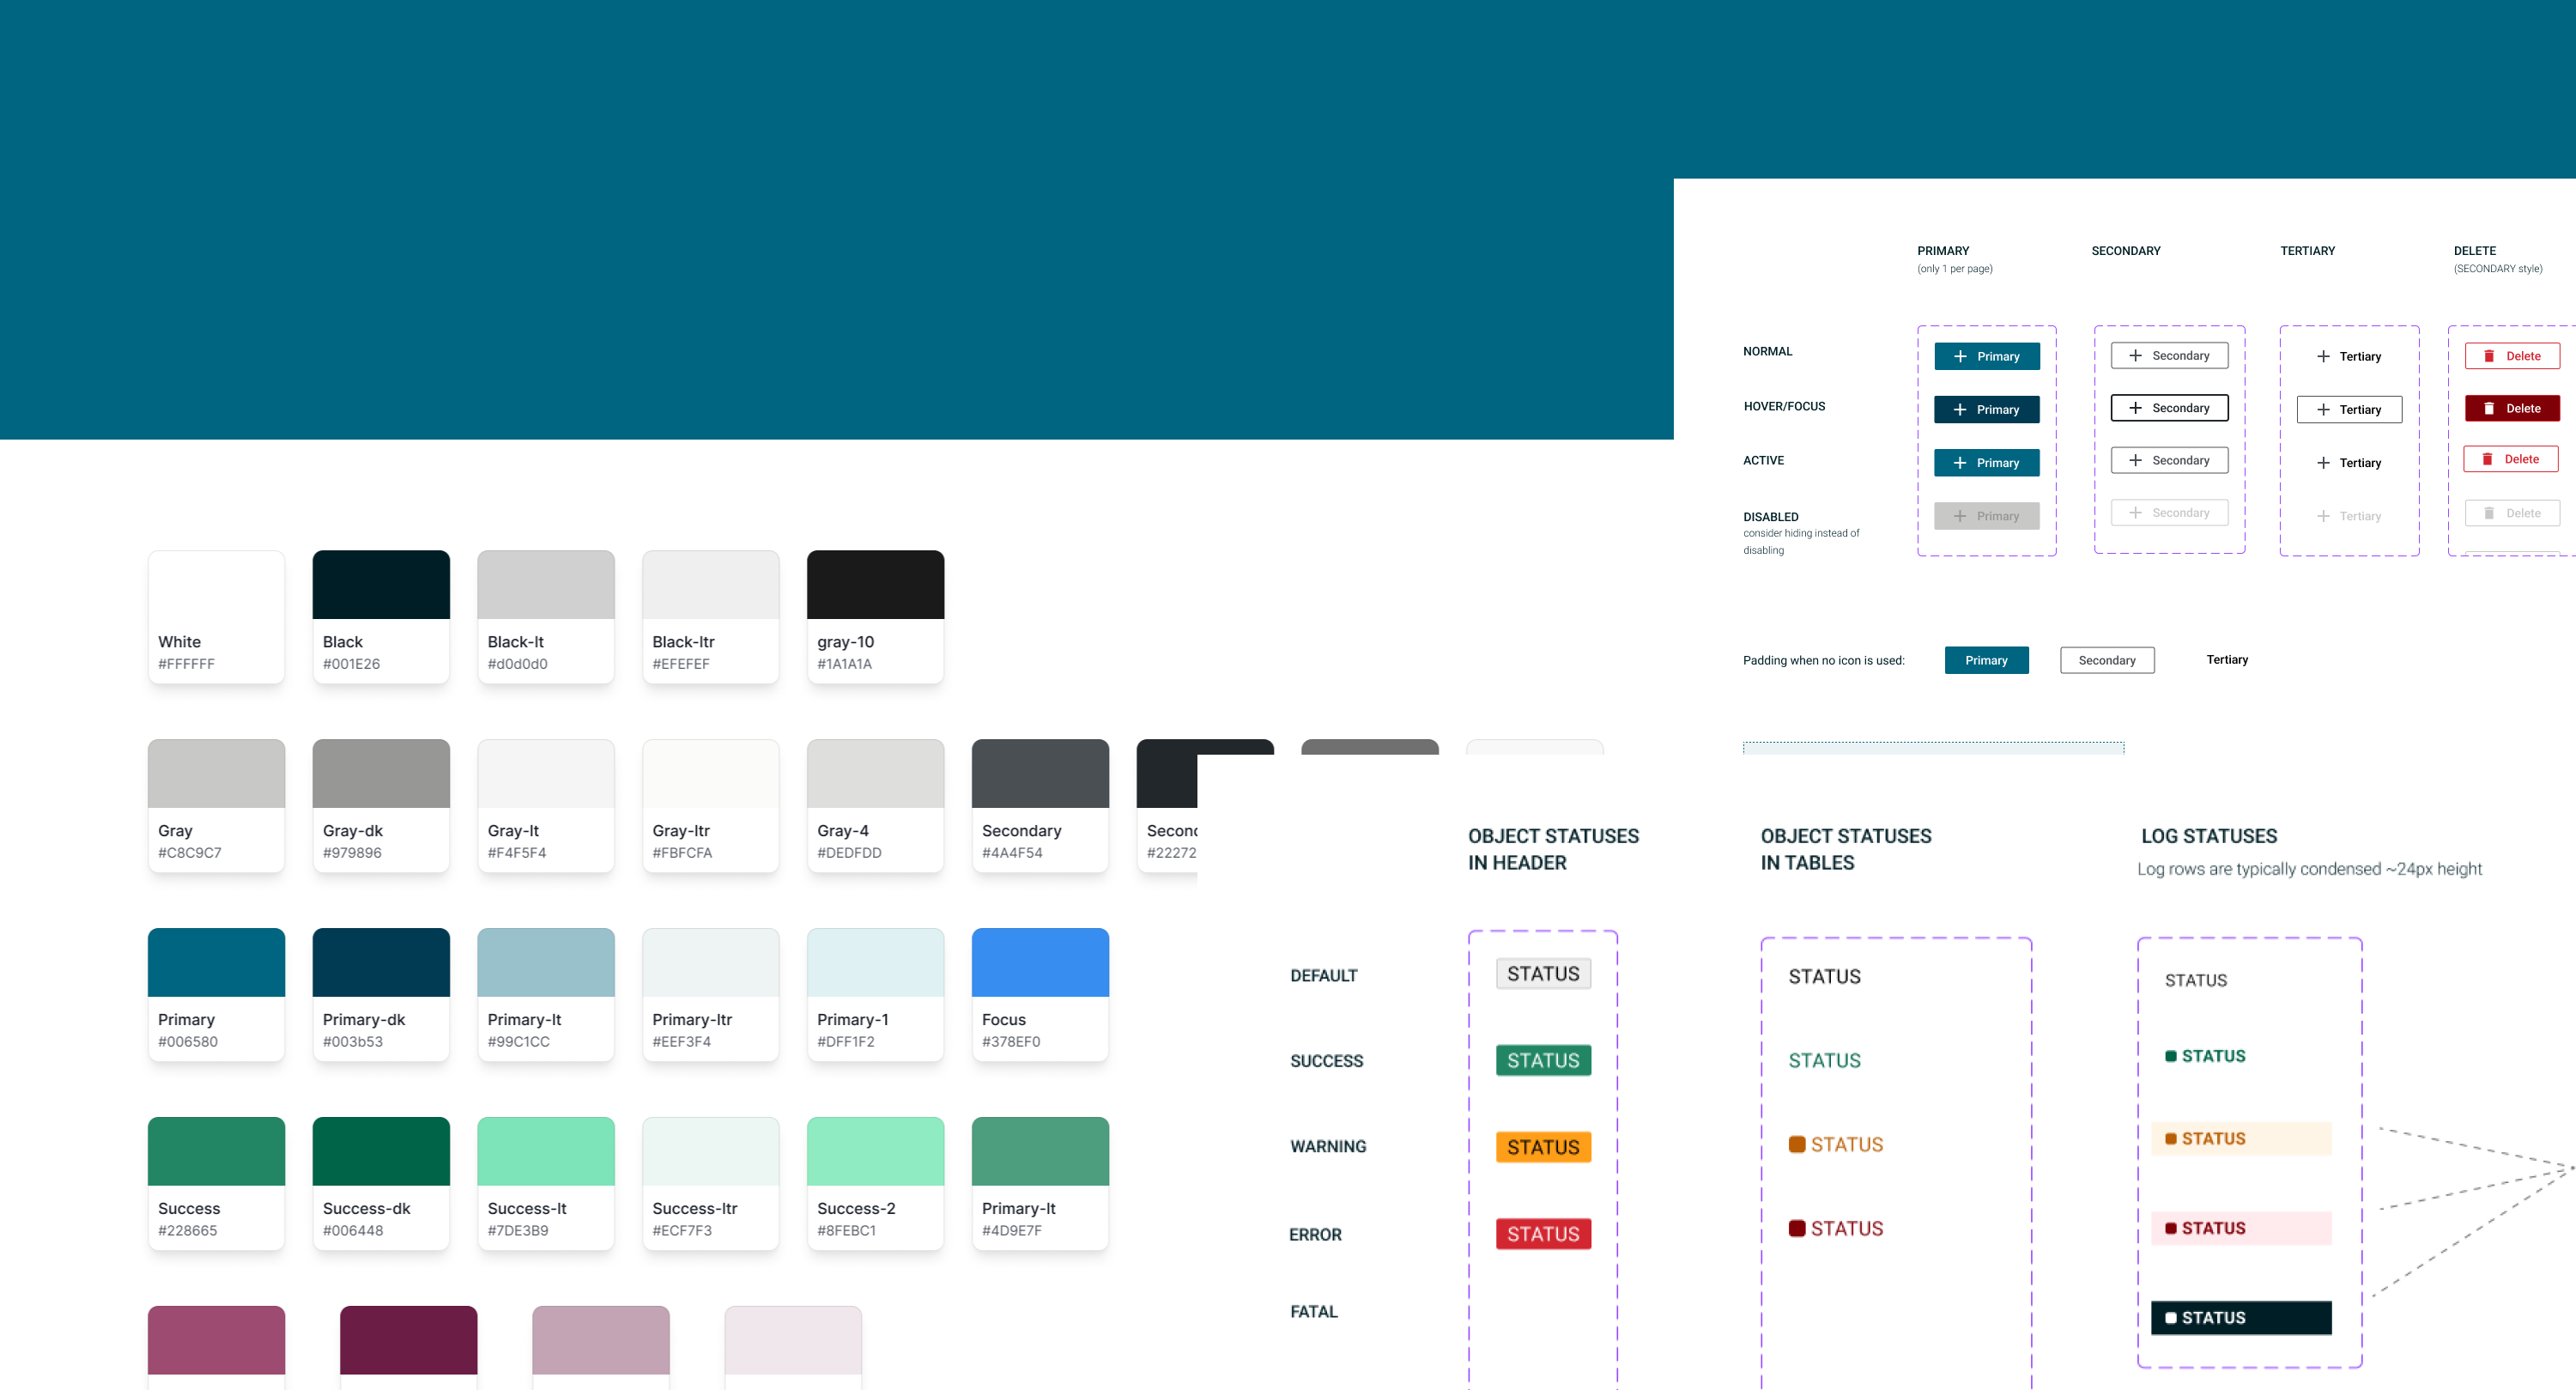This screenshot has height=1390, width=2576.
Task: Select the Gray-4 #DEDFDD swatch
Action: click(875, 805)
